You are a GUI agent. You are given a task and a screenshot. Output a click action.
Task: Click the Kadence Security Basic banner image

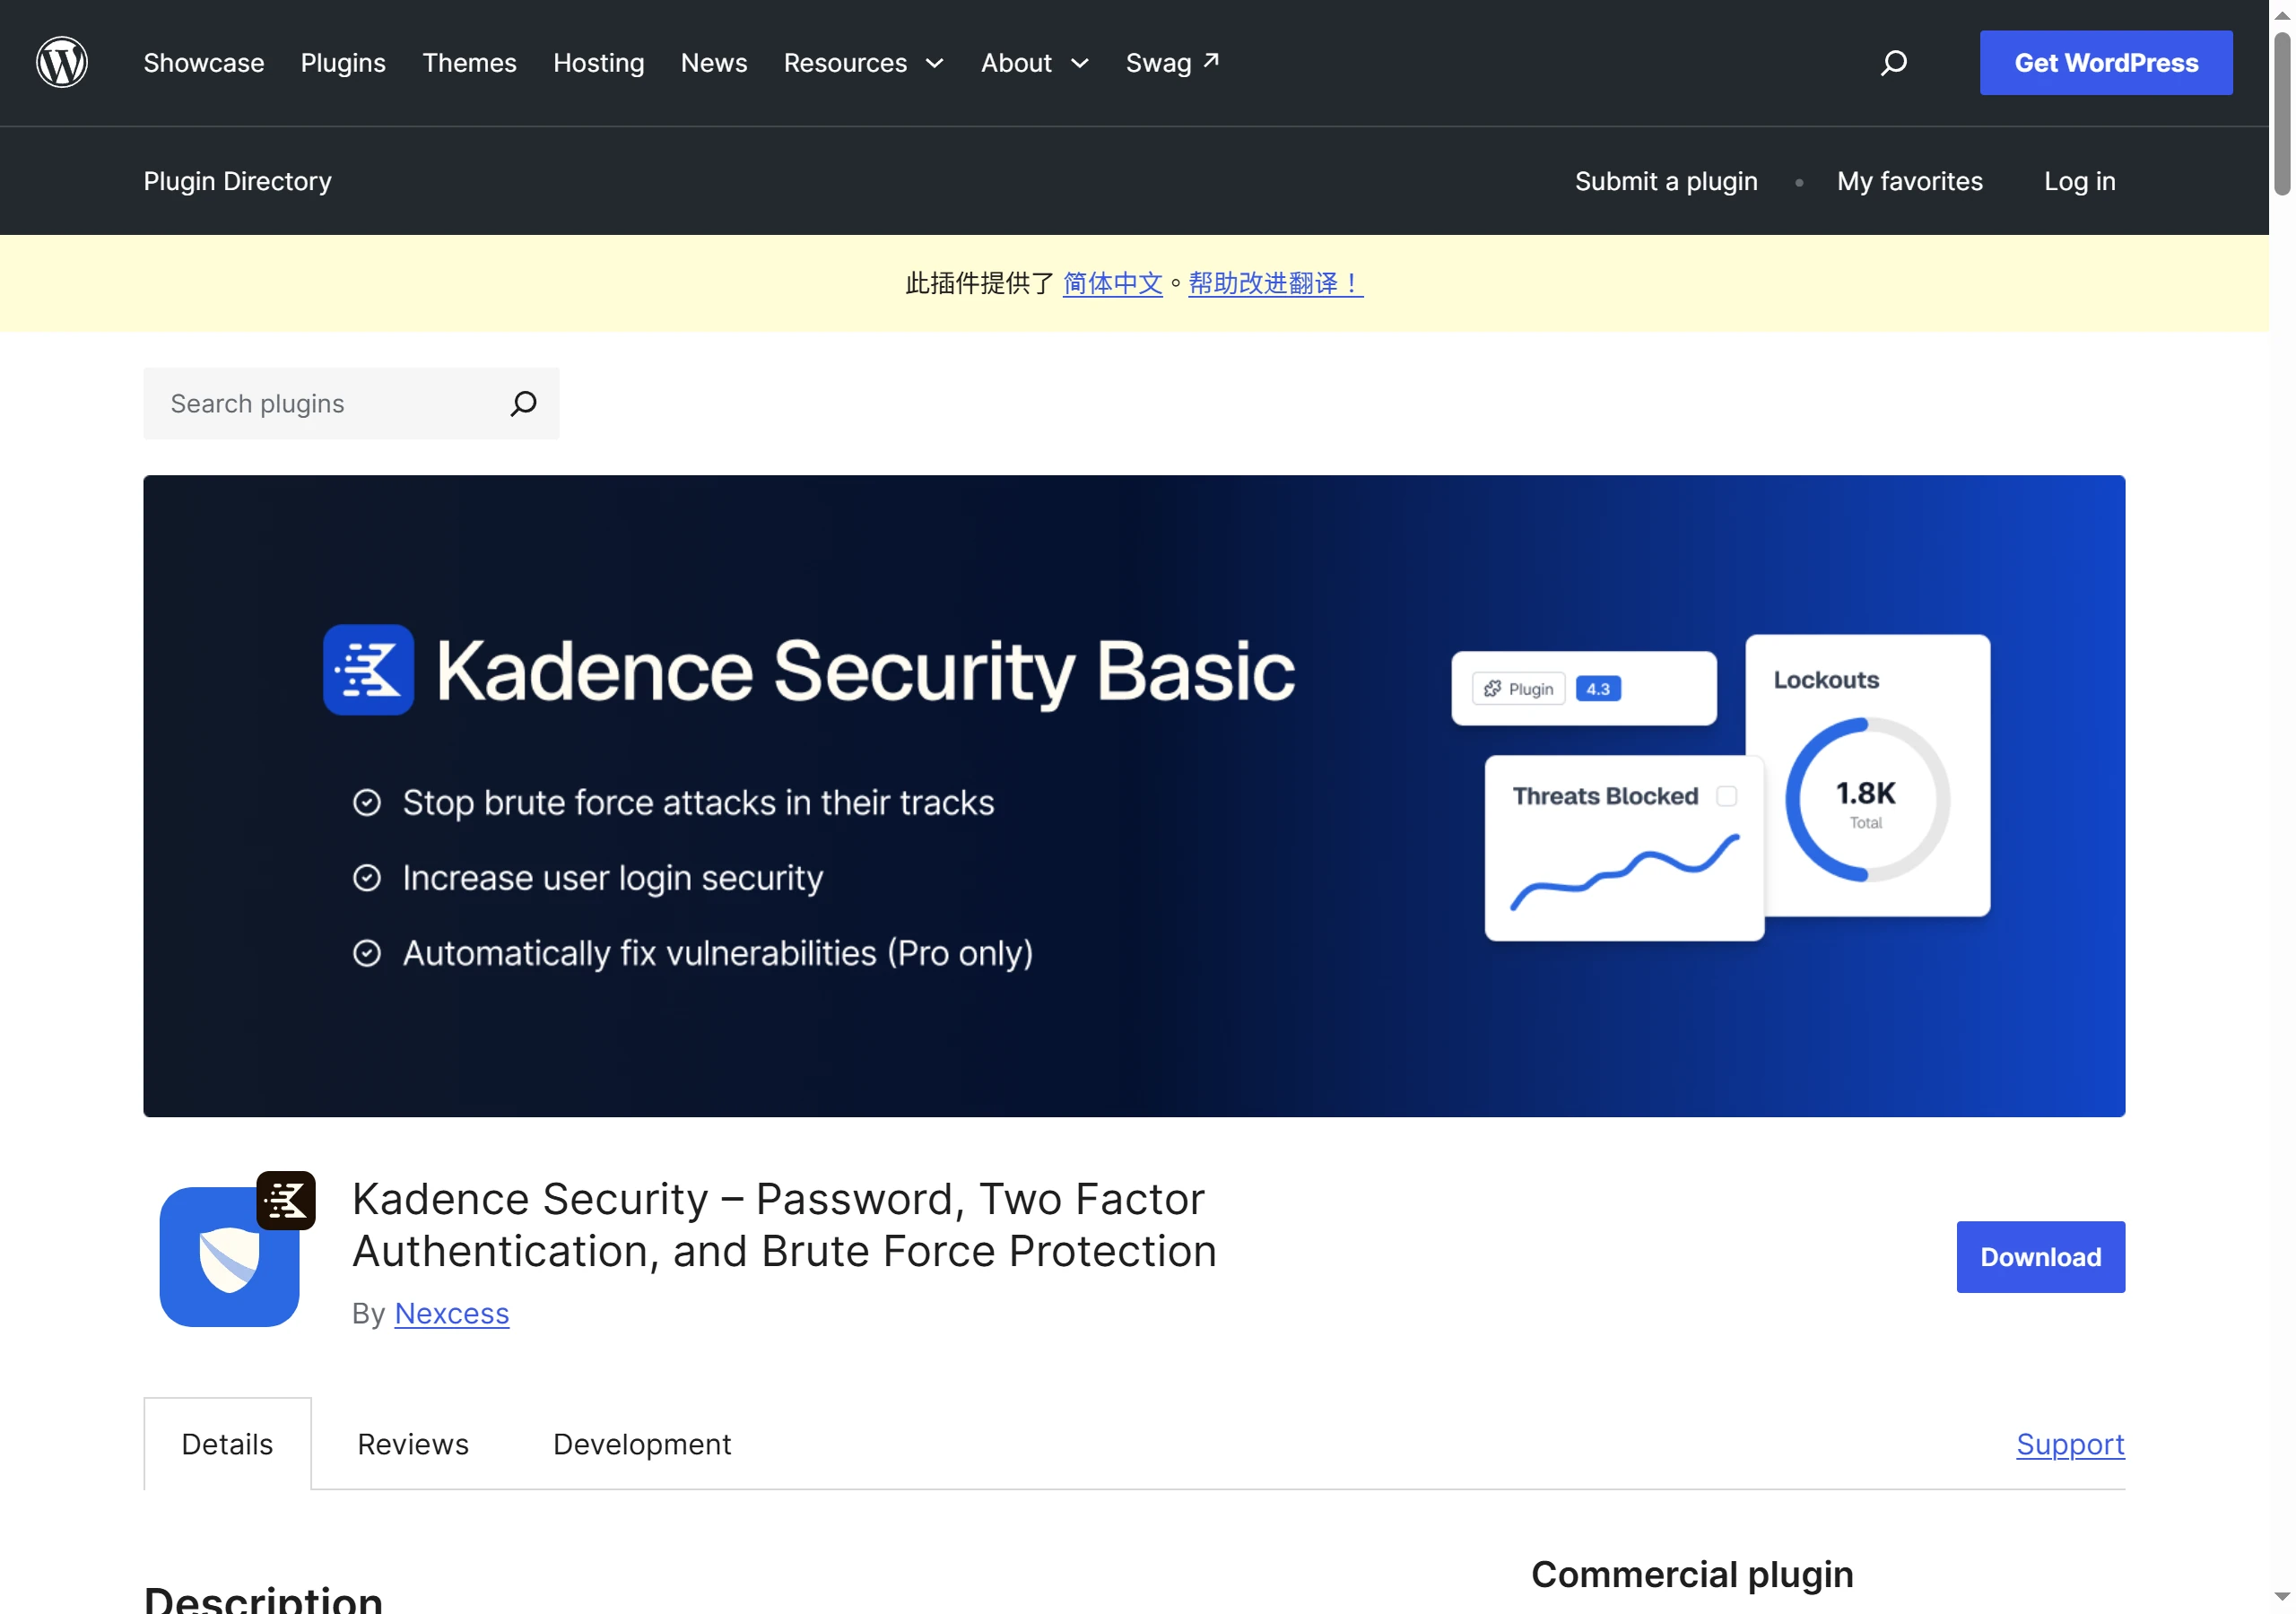click(x=1134, y=796)
